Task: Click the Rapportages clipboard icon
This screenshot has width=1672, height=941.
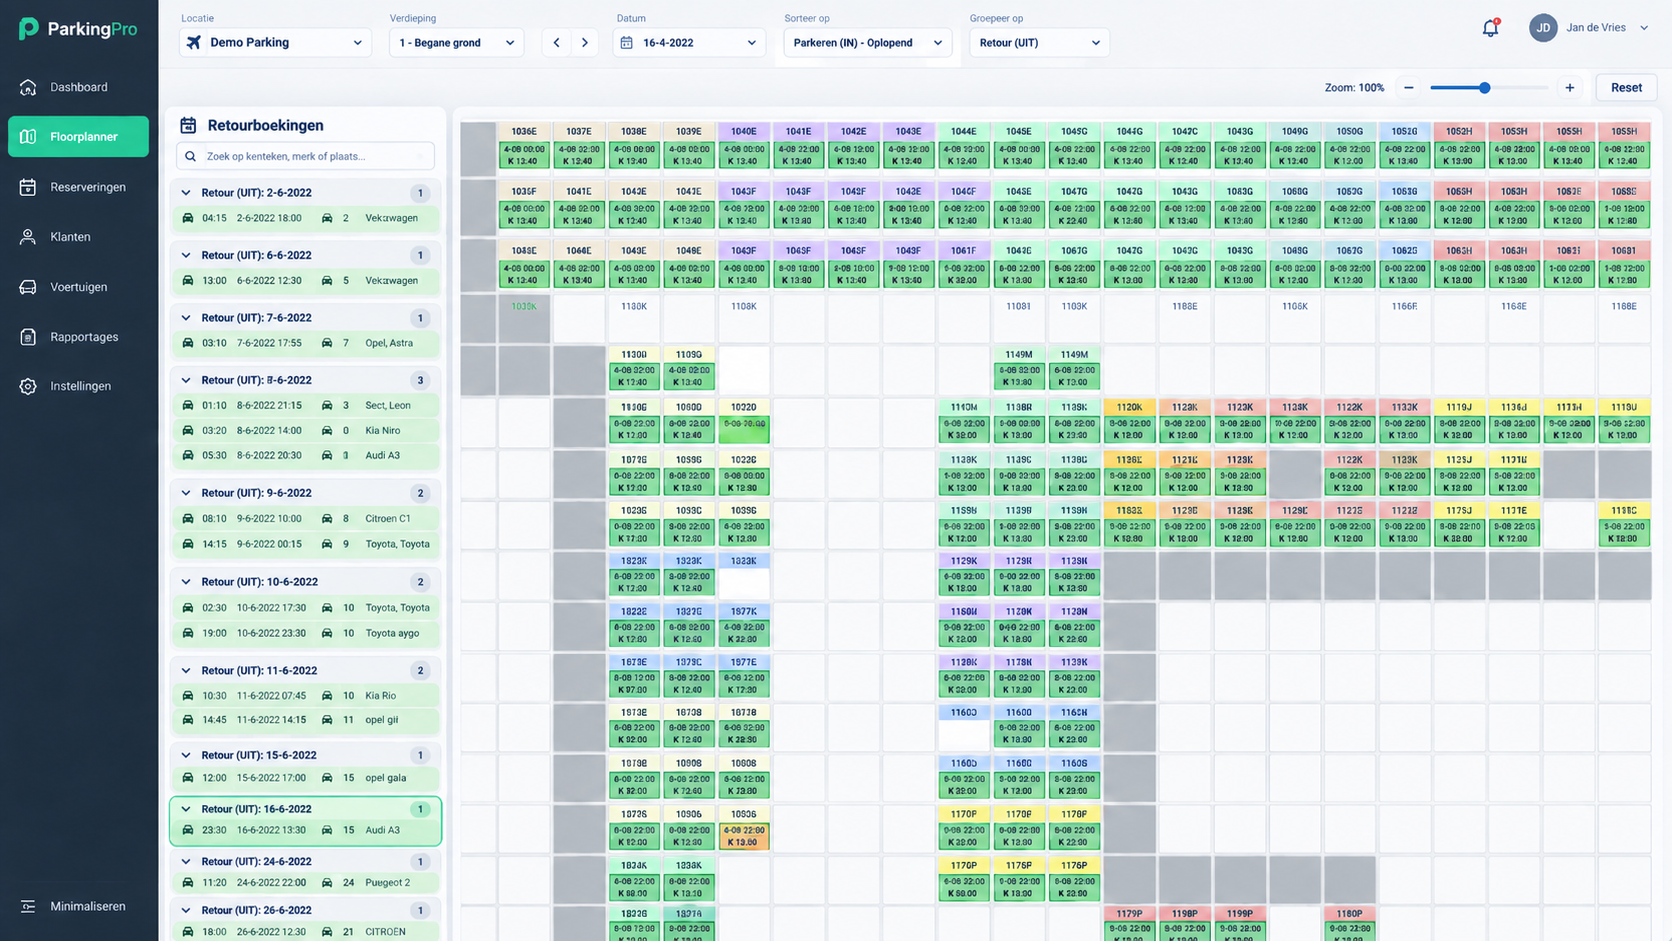Action: tap(28, 337)
